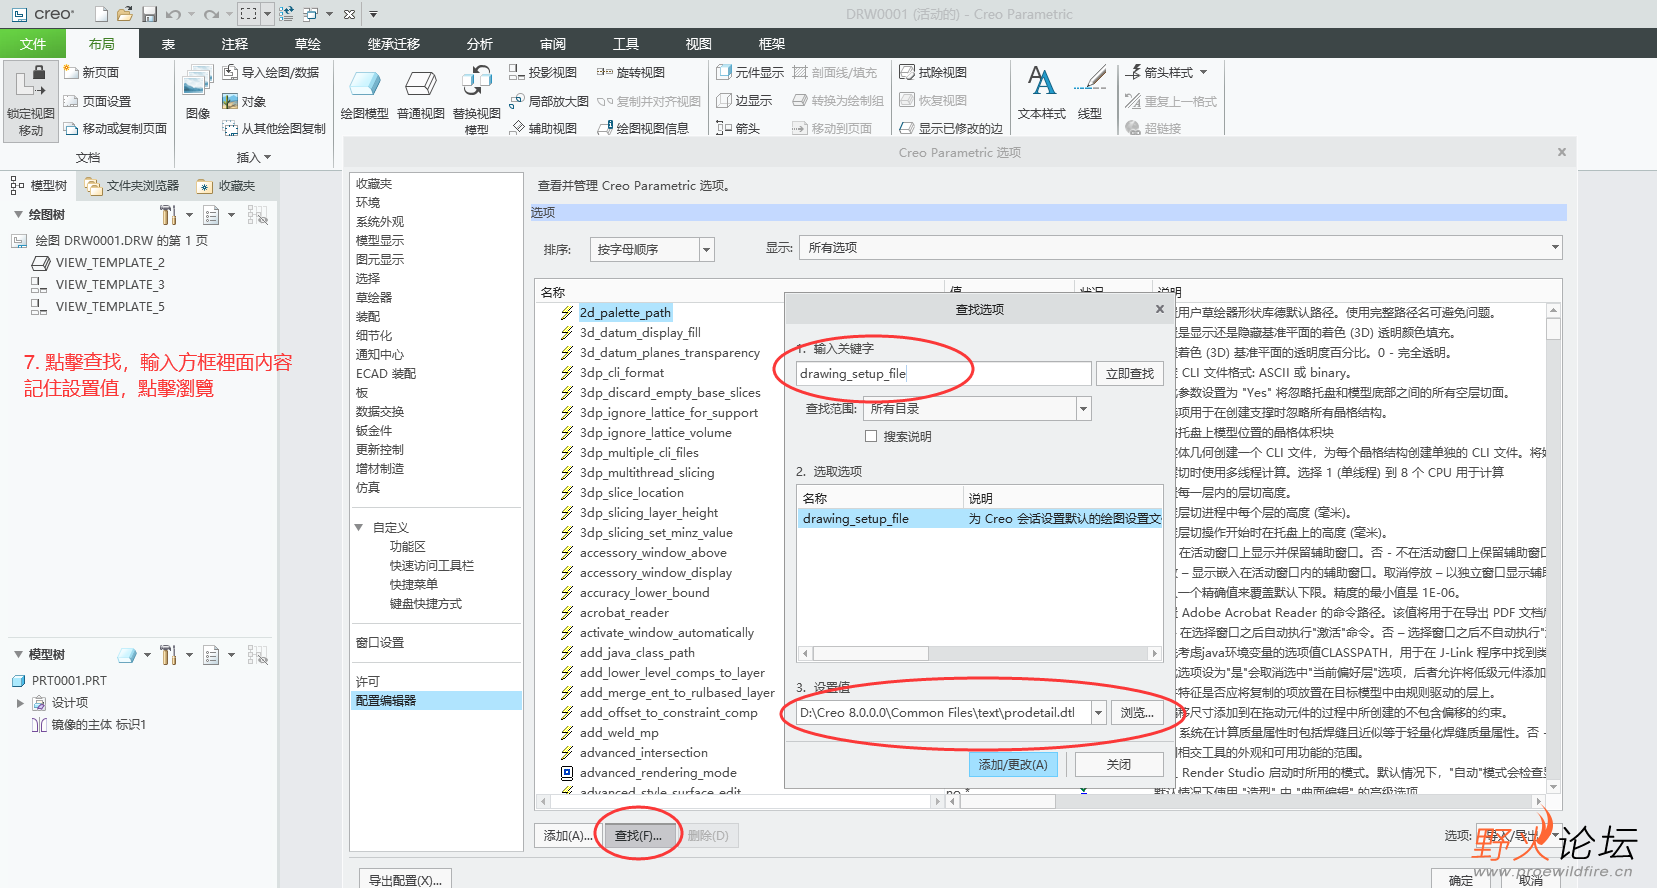Click the 立即查找 button
This screenshot has height=888, width=1657.
point(1130,373)
